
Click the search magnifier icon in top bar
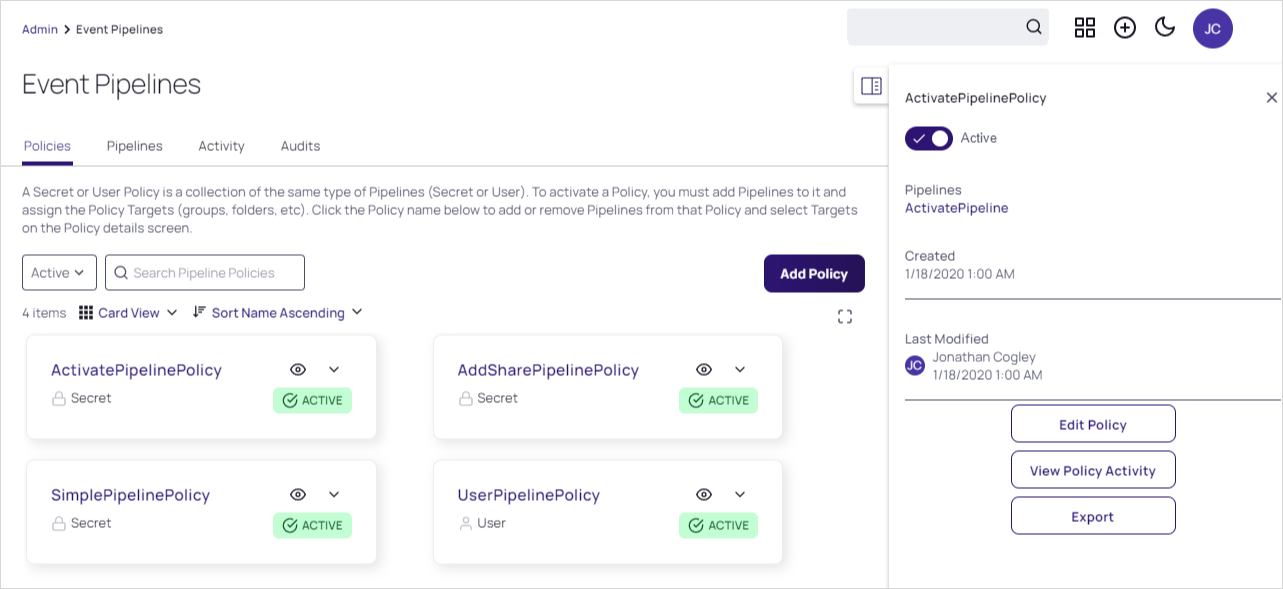[1034, 27]
